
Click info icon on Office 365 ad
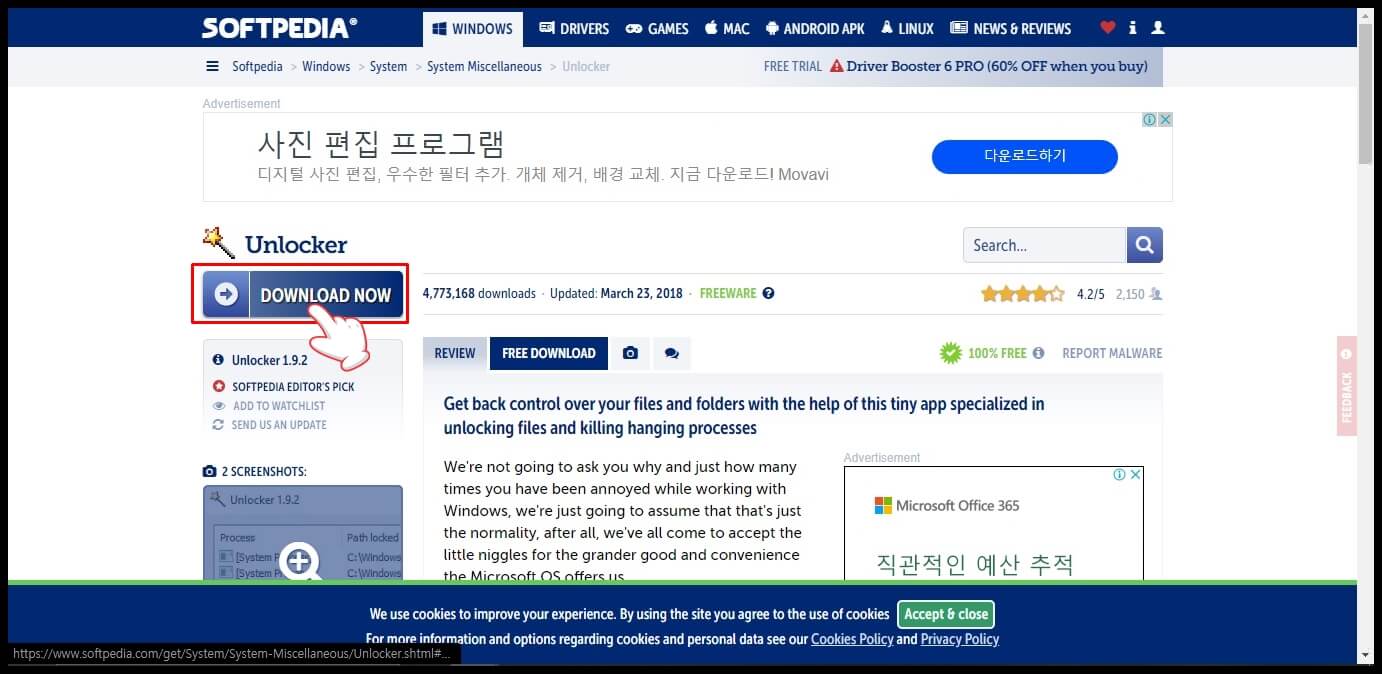tap(1120, 474)
